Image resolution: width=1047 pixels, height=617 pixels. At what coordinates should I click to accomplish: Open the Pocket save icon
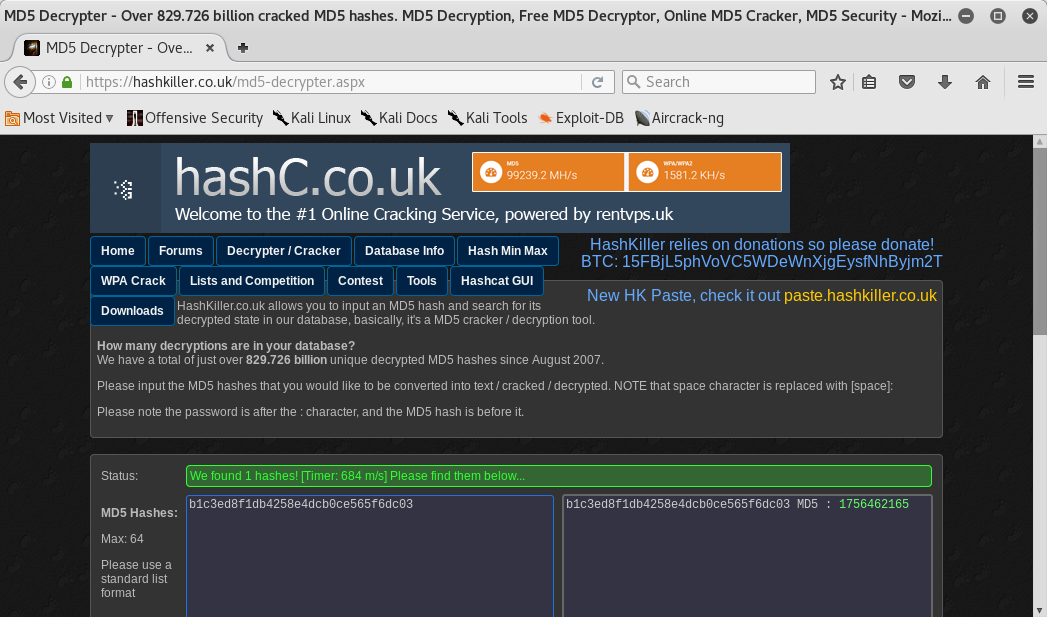907,82
